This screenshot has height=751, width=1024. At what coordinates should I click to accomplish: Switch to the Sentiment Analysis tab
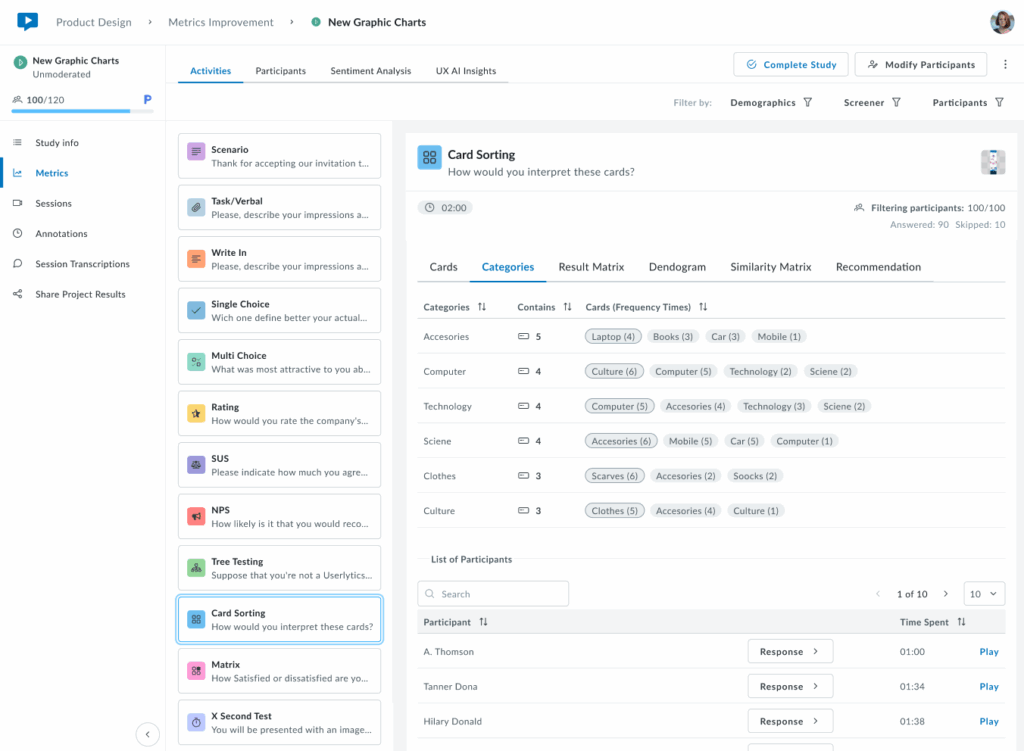(370, 71)
